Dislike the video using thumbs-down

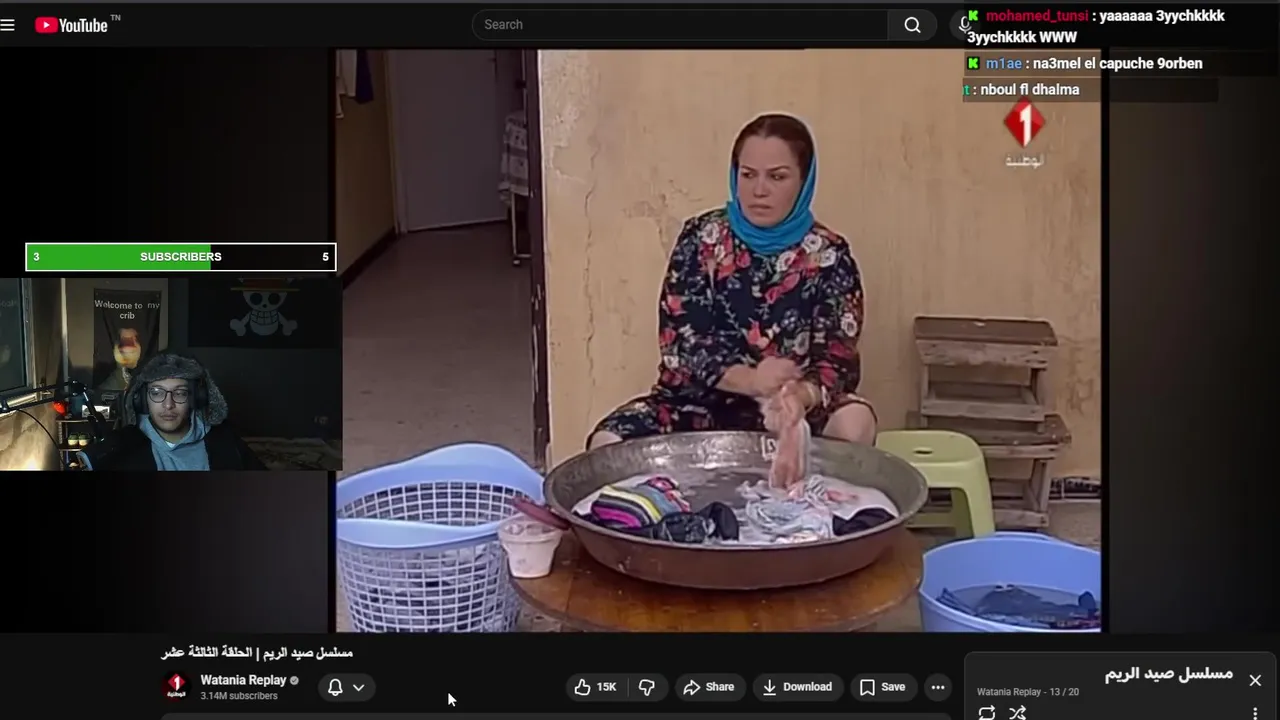(x=647, y=687)
